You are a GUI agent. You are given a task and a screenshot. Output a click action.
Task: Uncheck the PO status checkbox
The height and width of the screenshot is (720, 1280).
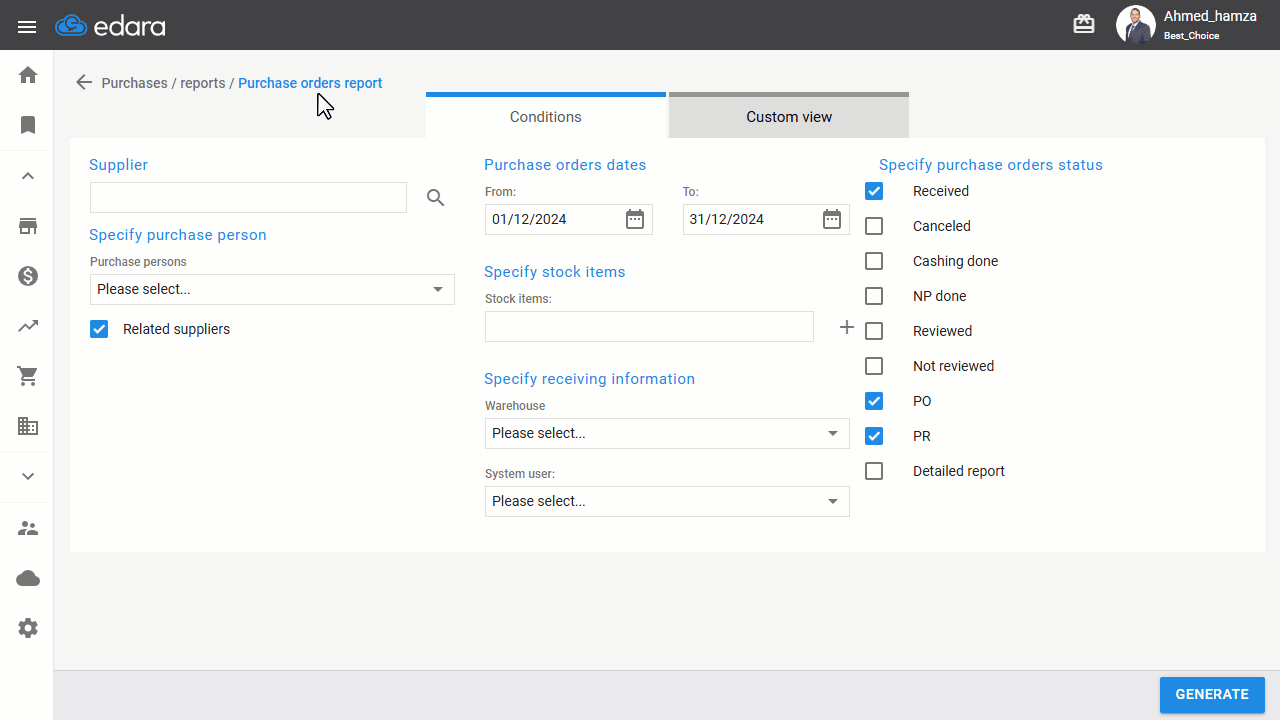[874, 401]
